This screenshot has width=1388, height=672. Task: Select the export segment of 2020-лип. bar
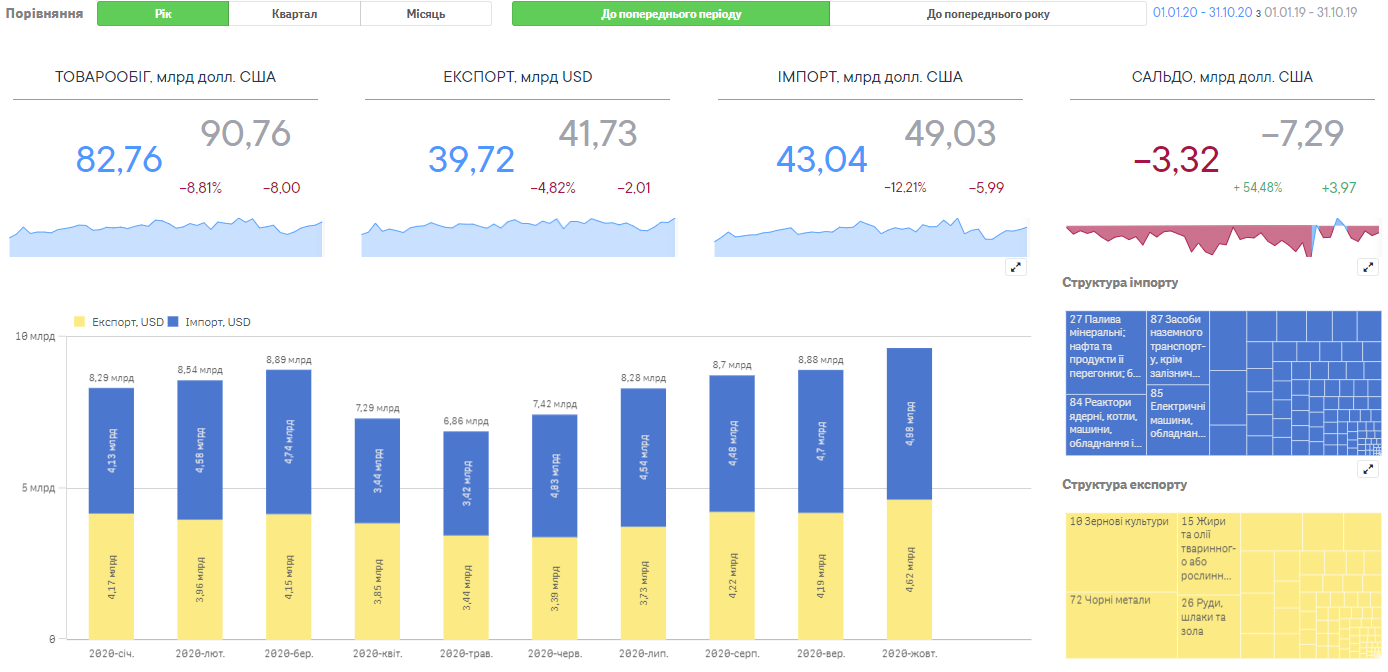(643, 583)
